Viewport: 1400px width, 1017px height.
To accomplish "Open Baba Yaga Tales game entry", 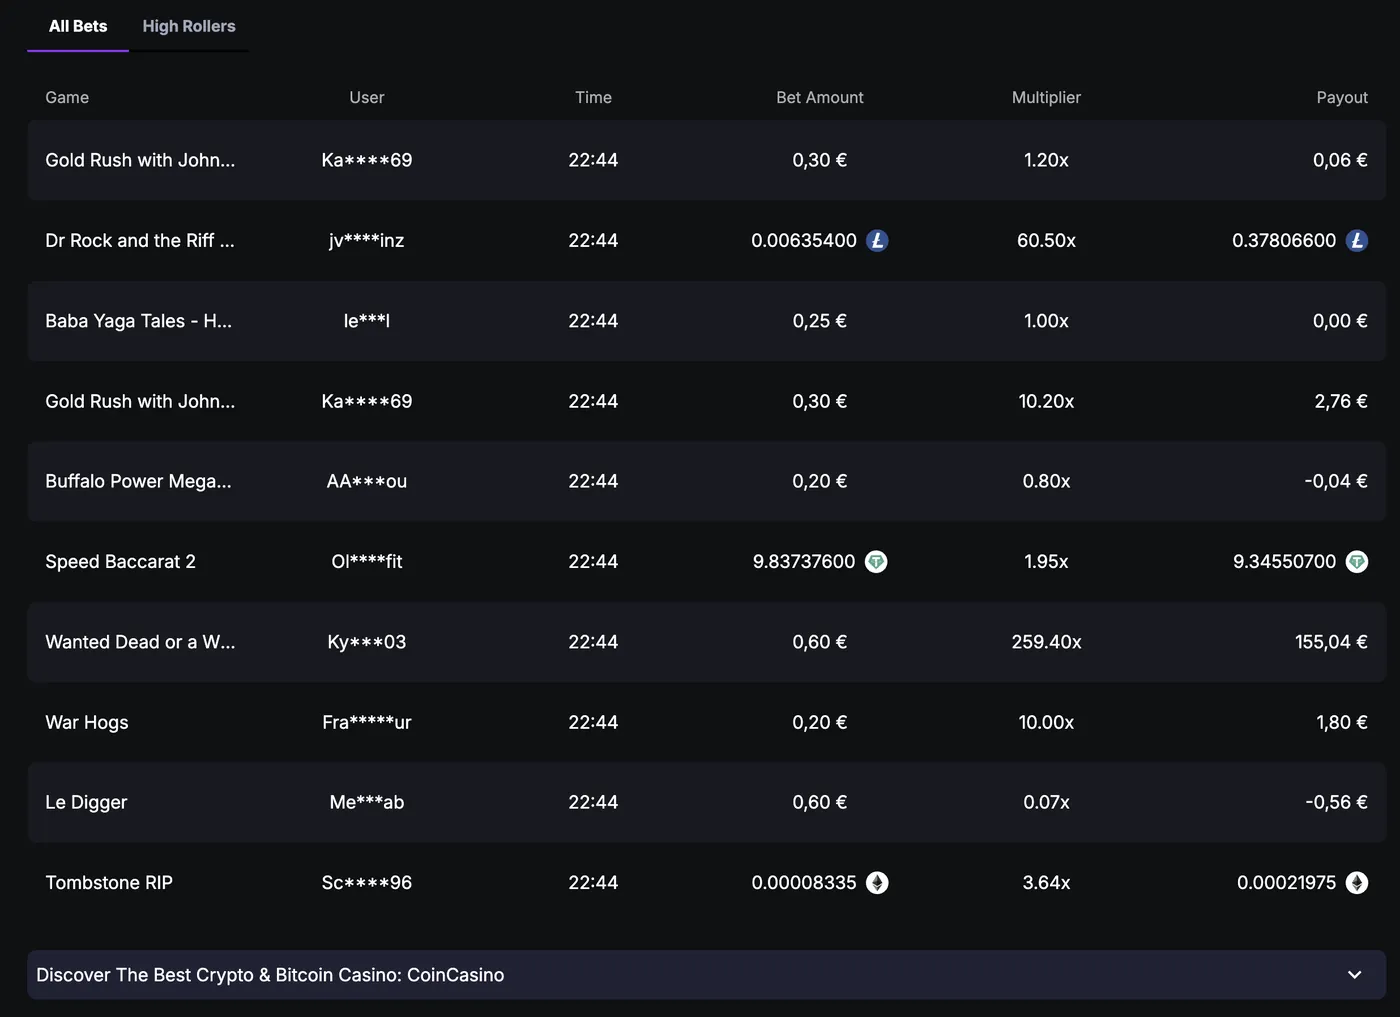I will click(x=138, y=321).
